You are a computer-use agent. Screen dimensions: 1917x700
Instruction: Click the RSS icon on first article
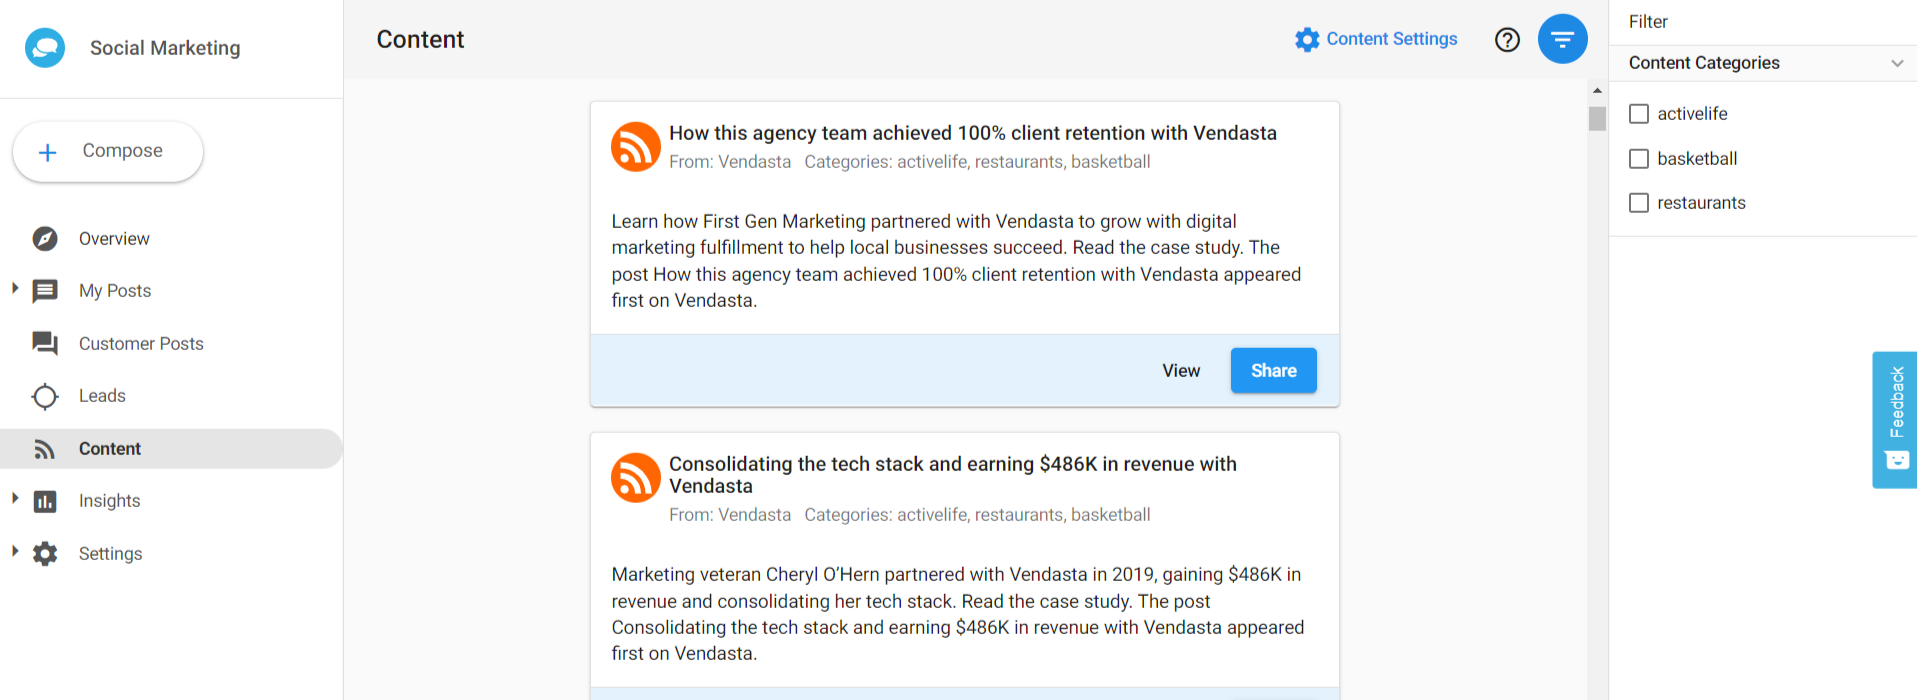tap(636, 147)
